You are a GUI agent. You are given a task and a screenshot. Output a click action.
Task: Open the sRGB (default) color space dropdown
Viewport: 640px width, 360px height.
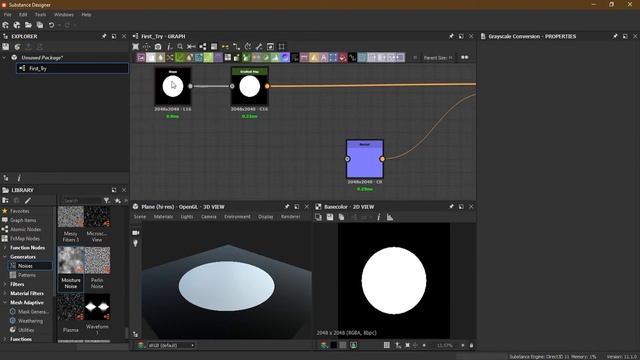tap(171, 345)
